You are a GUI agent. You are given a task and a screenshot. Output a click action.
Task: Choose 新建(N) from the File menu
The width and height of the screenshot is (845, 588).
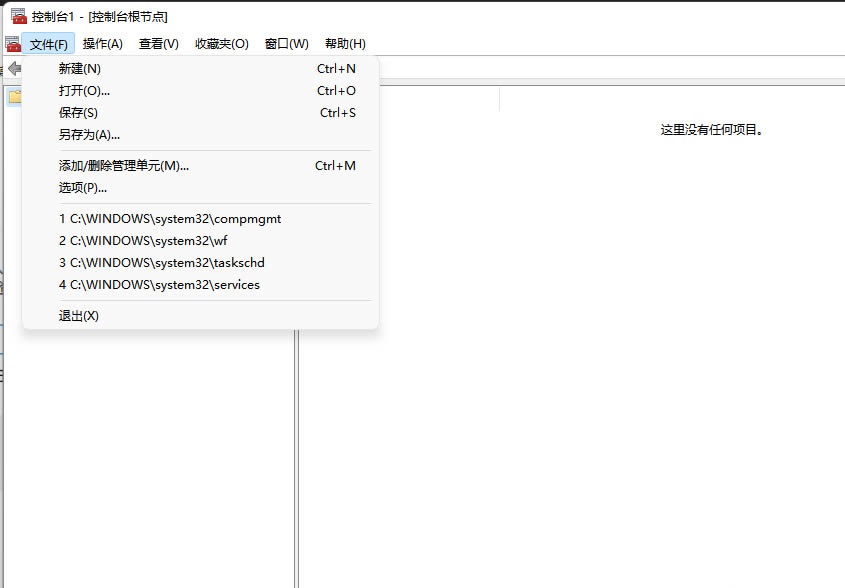[x=80, y=69]
